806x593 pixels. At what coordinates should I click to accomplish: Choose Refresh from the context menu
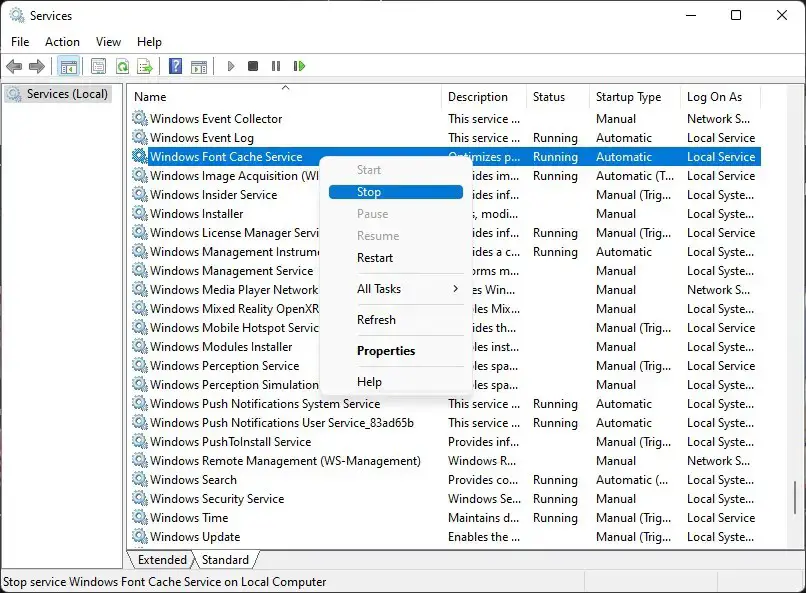(376, 320)
